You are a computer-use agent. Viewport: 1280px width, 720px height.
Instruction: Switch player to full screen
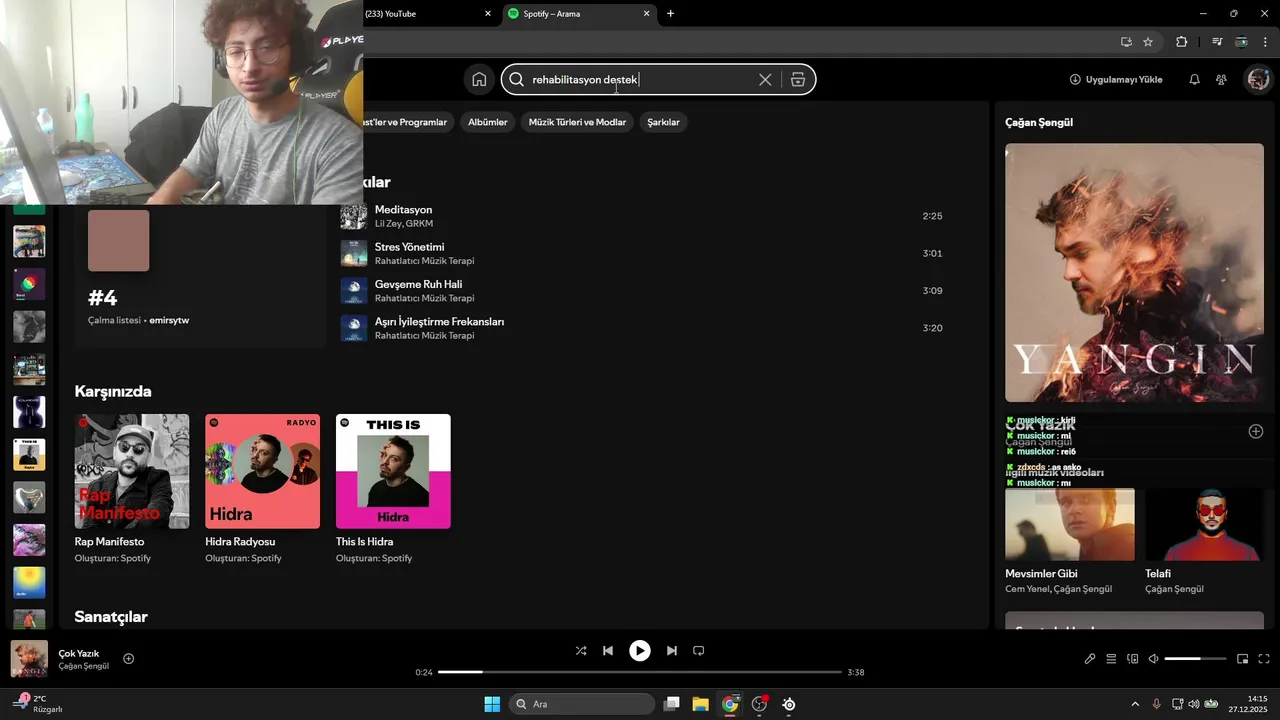[x=1264, y=659]
